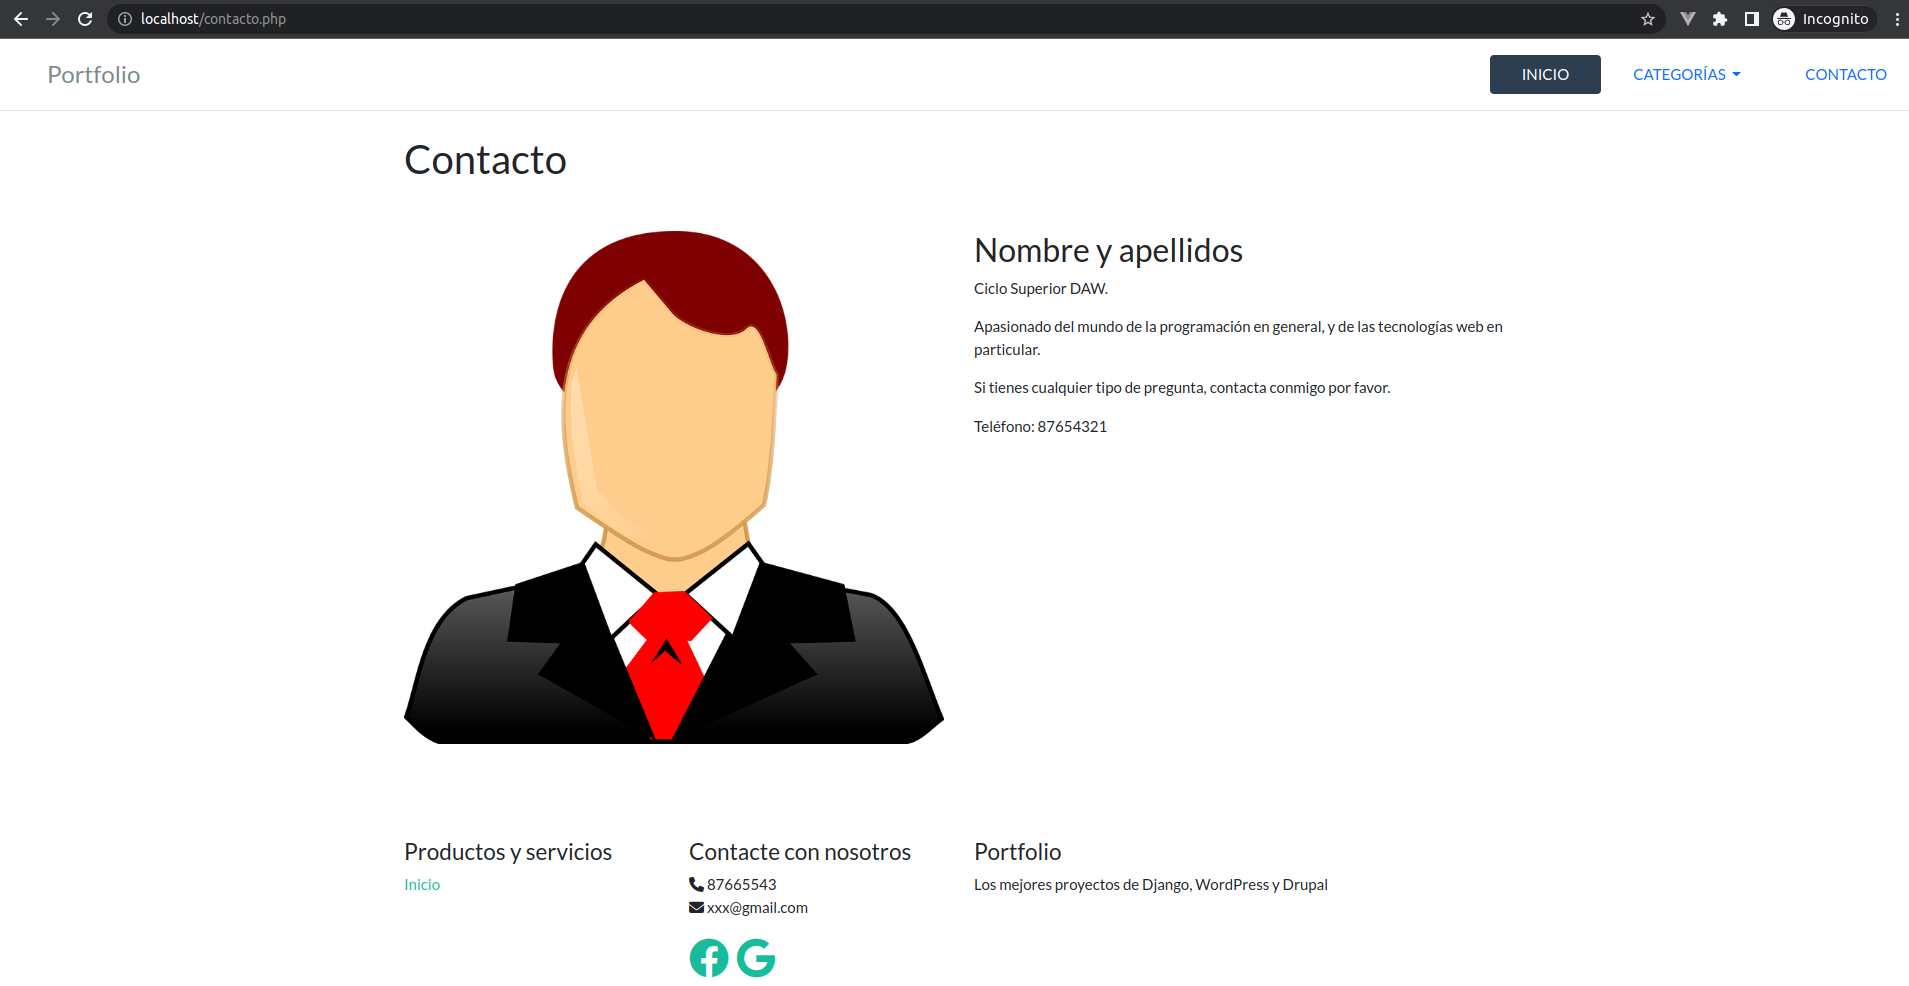Bookmark this page with the star icon

[1648, 19]
